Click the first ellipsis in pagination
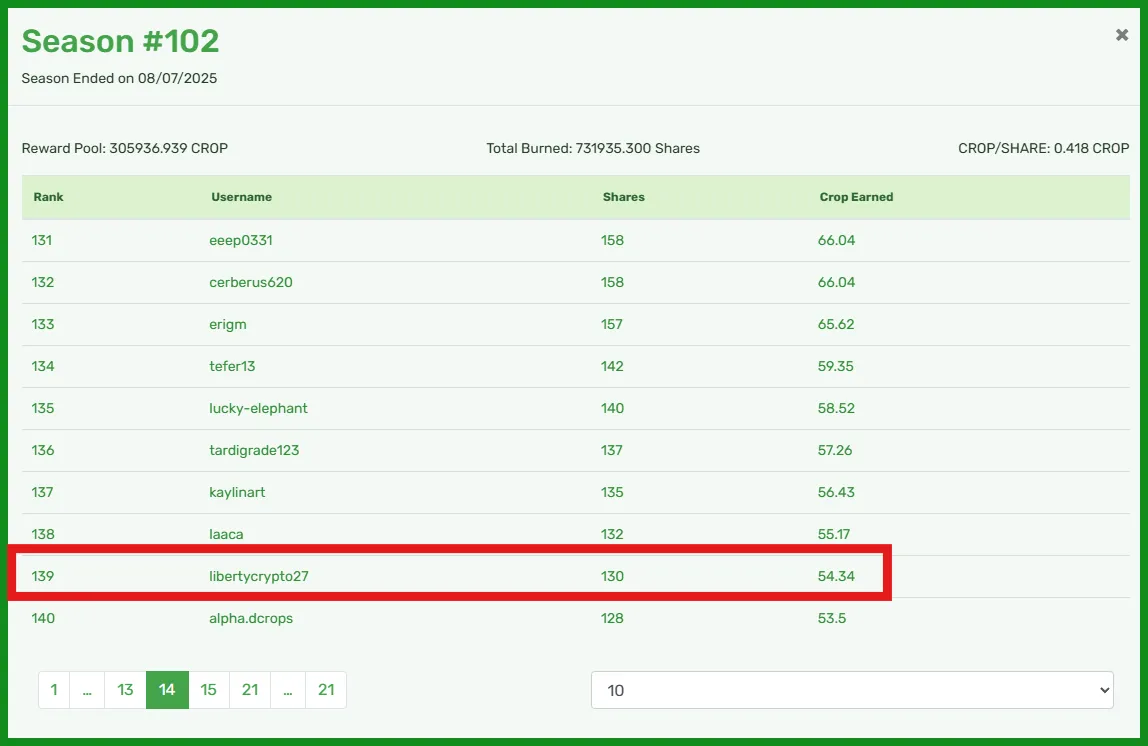The height and width of the screenshot is (746, 1148). [x=87, y=690]
